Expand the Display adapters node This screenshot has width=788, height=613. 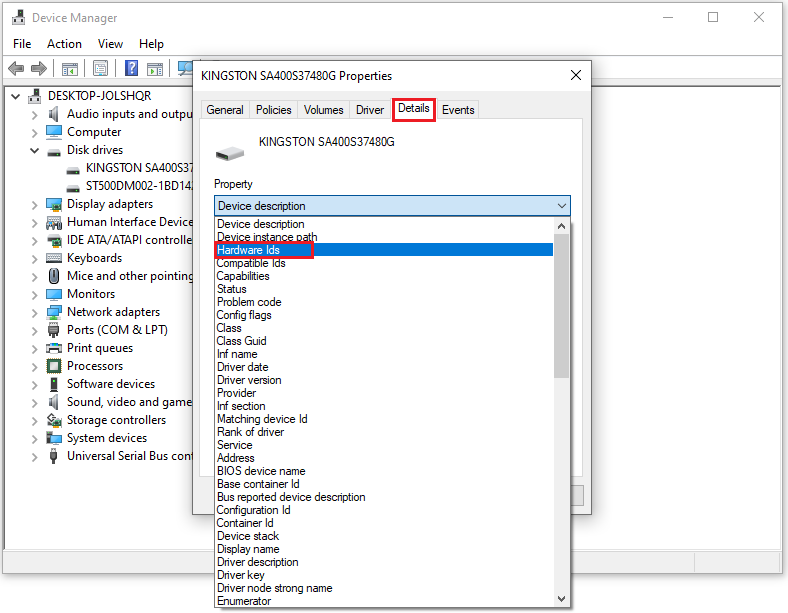point(34,205)
